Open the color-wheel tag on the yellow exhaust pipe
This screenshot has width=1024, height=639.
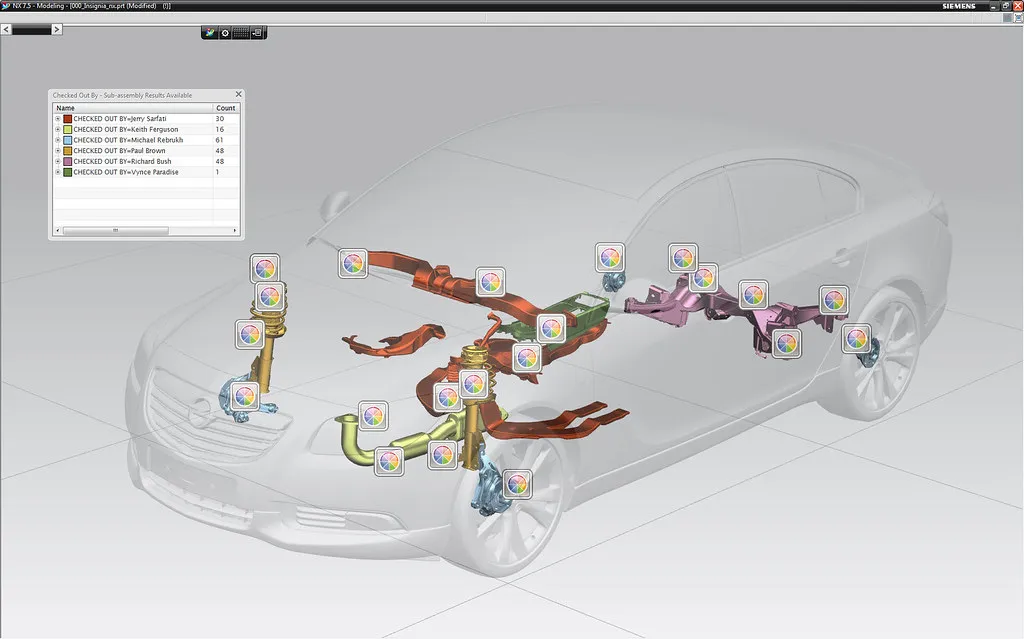tap(389, 462)
